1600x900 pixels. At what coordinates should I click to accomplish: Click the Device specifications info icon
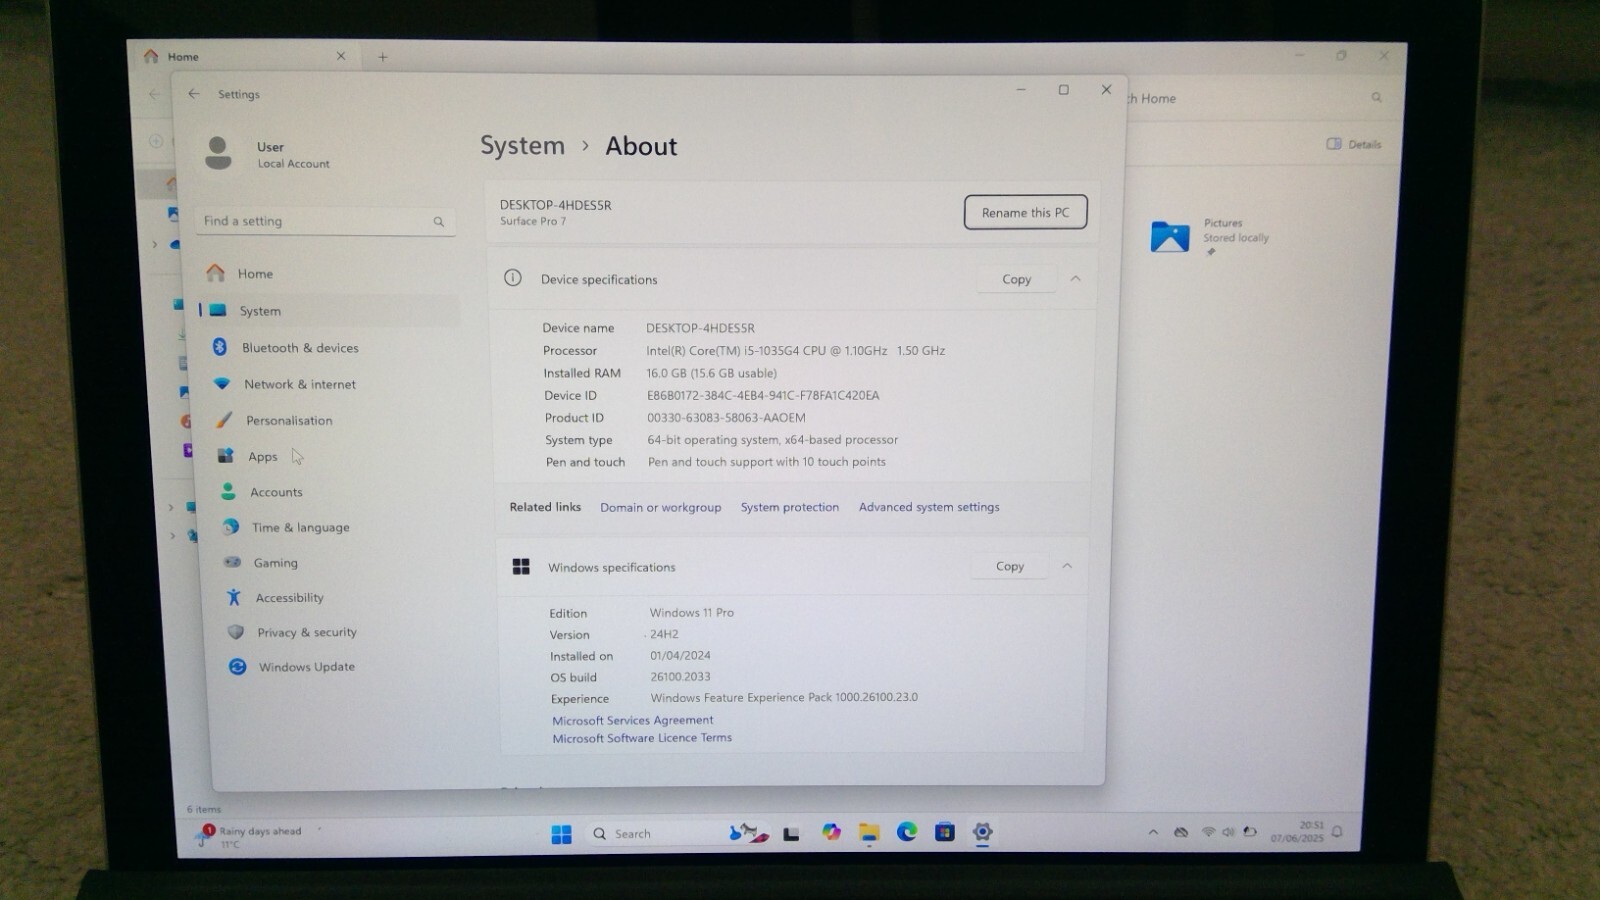click(513, 278)
